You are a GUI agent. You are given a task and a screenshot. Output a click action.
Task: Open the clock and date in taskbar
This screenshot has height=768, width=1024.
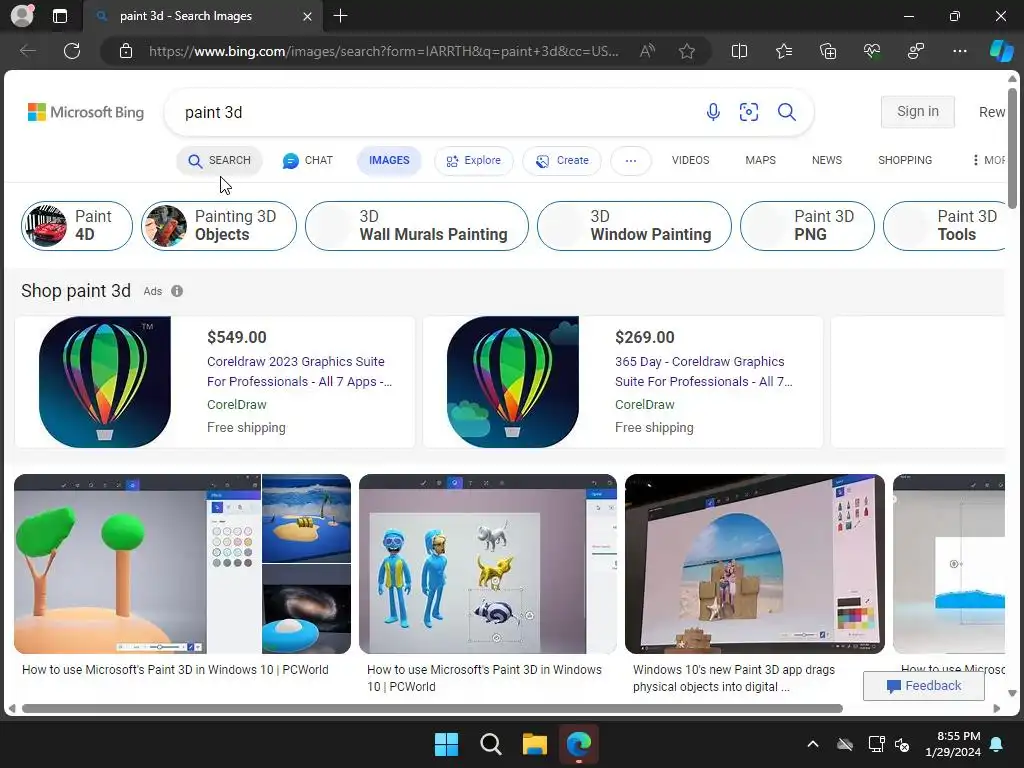click(952, 744)
